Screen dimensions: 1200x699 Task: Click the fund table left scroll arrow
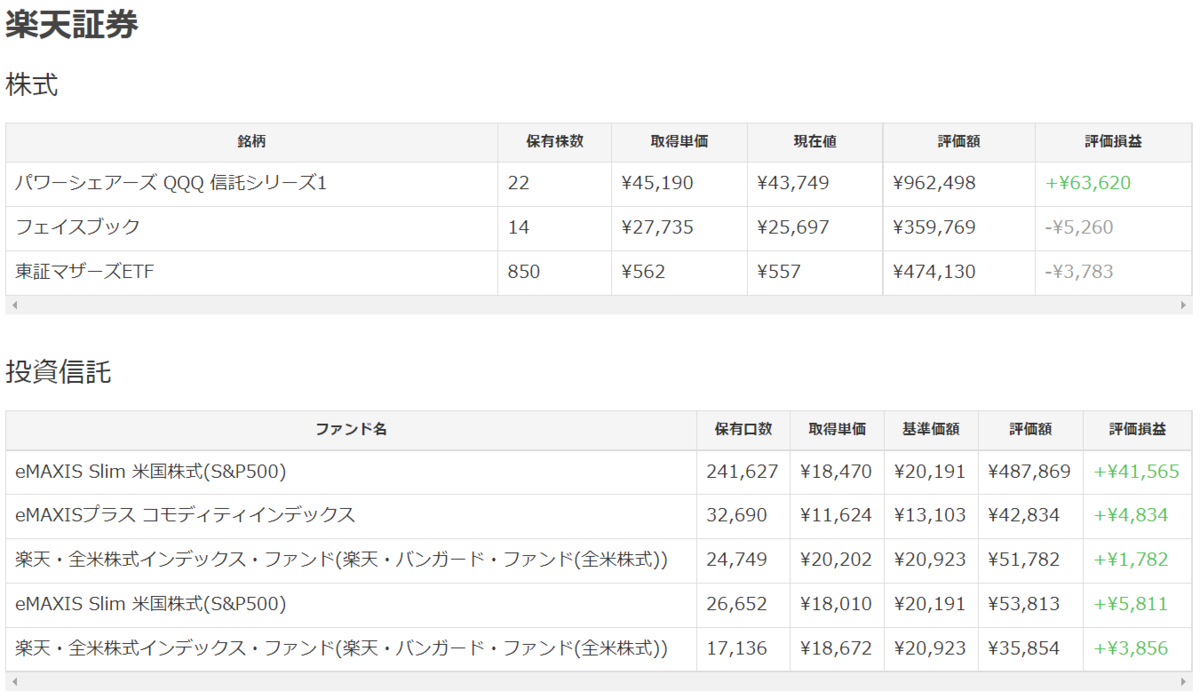click(13, 681)
